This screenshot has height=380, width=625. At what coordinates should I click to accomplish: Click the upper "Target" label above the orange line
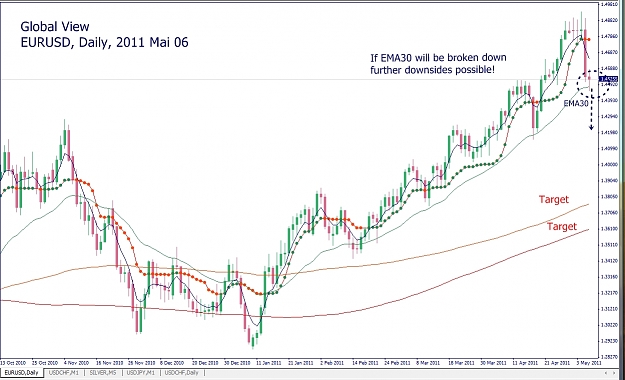(554, 199)
